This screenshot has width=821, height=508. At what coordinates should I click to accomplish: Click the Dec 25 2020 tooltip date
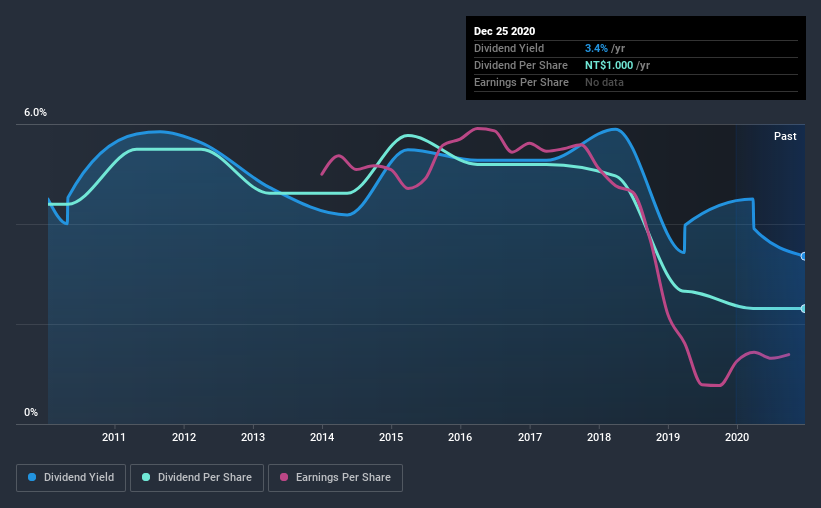point(504,31)
